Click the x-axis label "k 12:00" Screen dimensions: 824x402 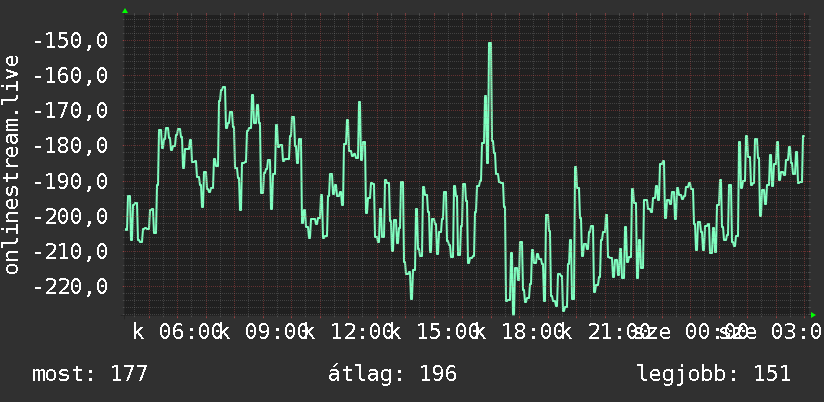point(348,332)
